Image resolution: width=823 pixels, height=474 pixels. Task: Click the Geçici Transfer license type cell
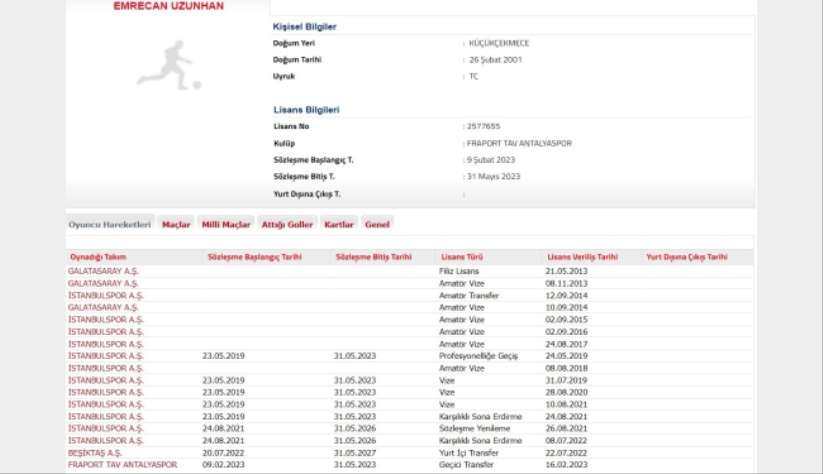pos(466,465)
